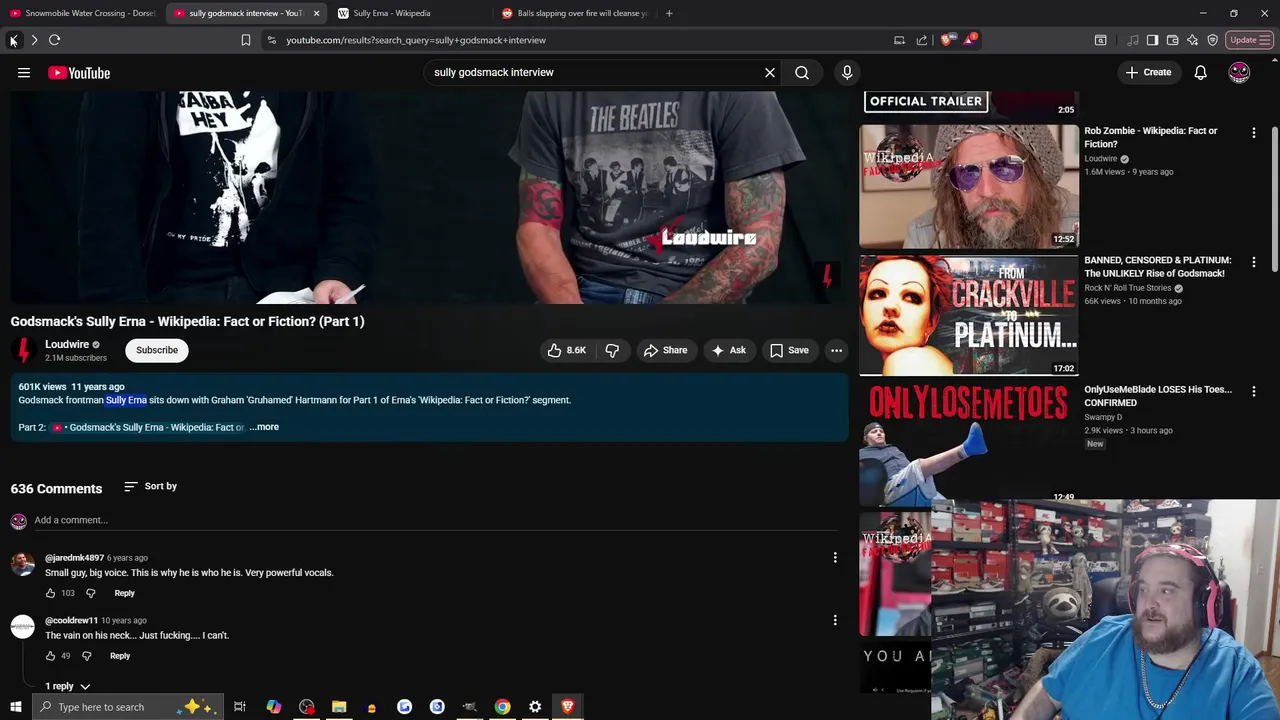Click the magnifier search button

click(802, 72)
